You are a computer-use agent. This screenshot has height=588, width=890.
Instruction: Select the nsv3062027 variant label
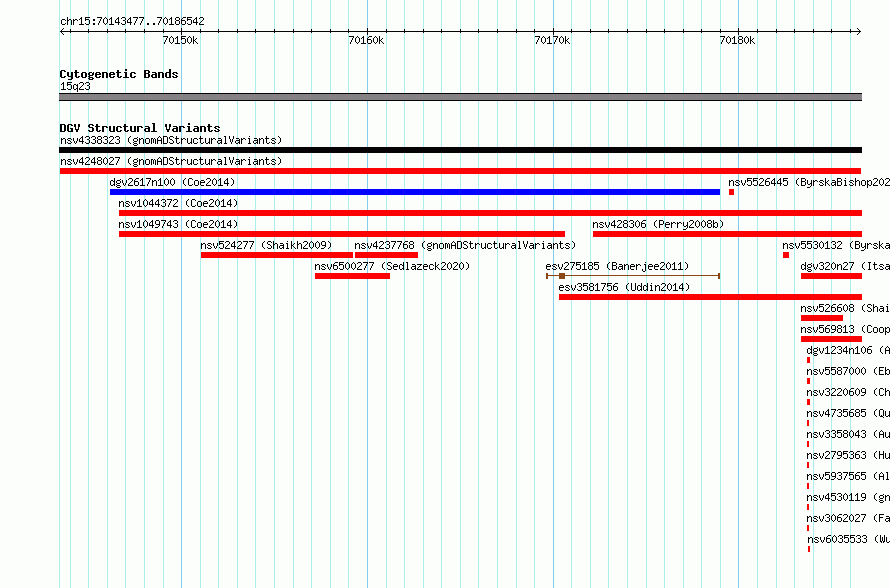coord(848,518)
